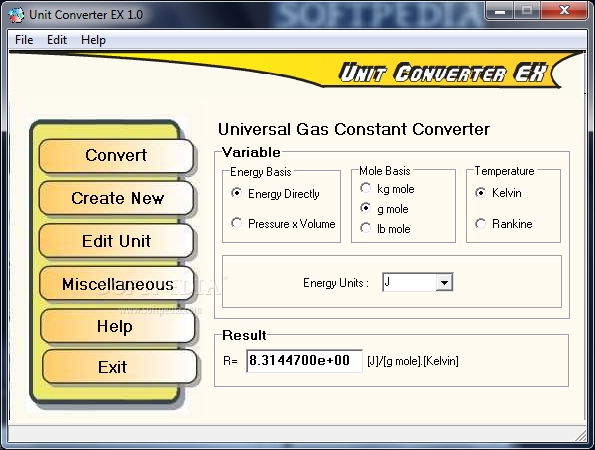This screenshot has width=595, height=450.
Task: Click the Convert sidebar button
Action: coord(116,156)
